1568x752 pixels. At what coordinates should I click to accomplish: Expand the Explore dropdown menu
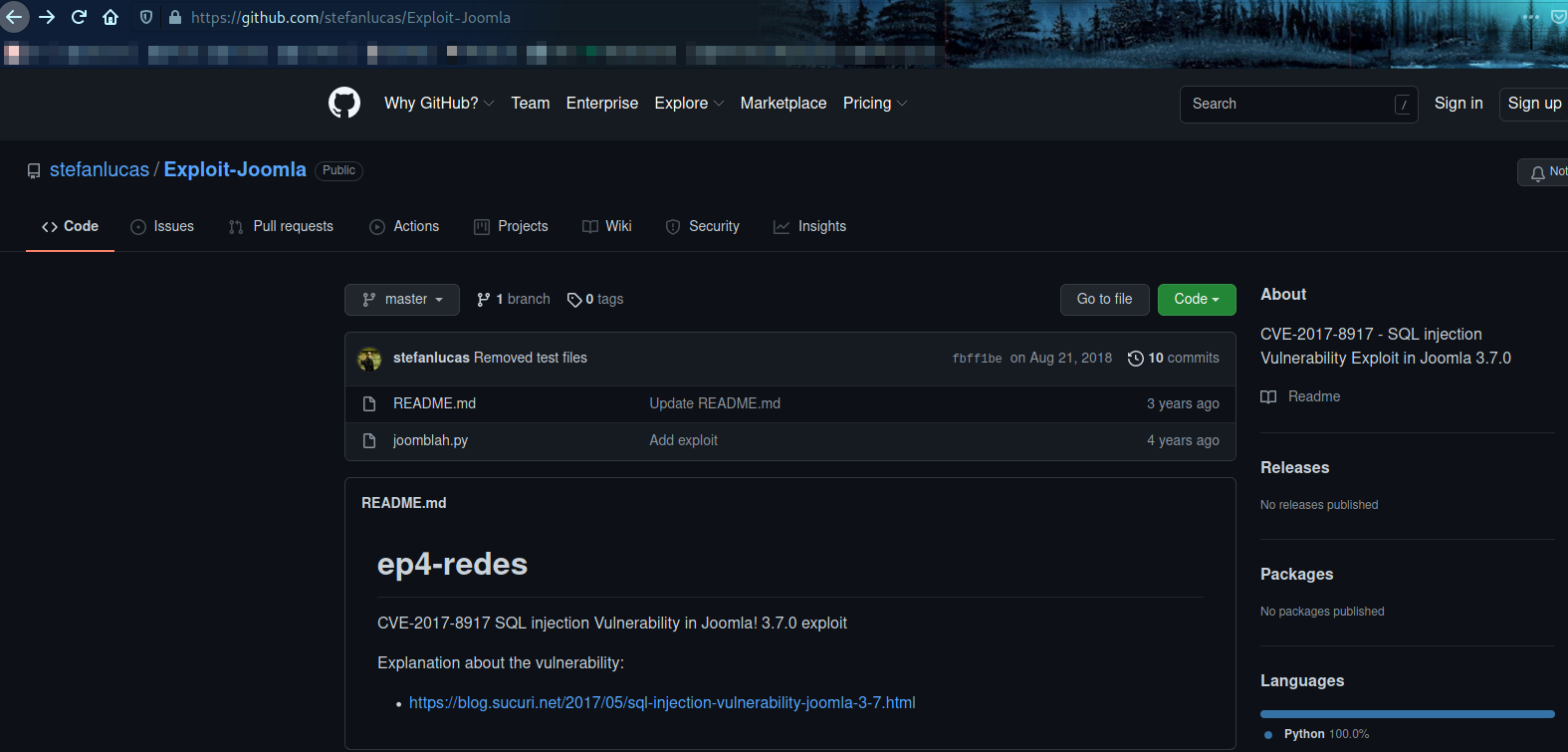click(x=689, y=103)
